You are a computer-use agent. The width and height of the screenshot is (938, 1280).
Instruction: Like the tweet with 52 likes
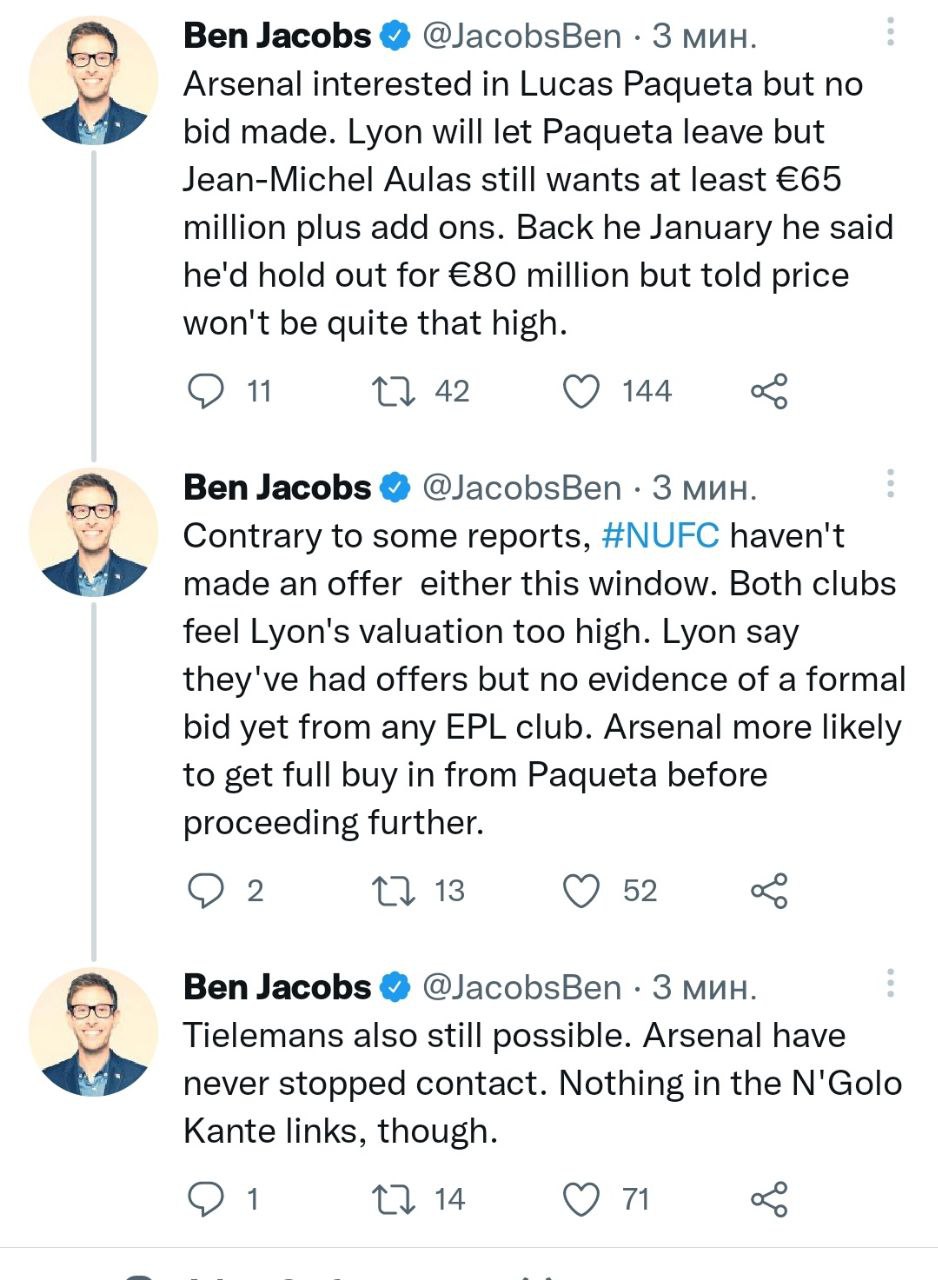click(x=581, y=890)
